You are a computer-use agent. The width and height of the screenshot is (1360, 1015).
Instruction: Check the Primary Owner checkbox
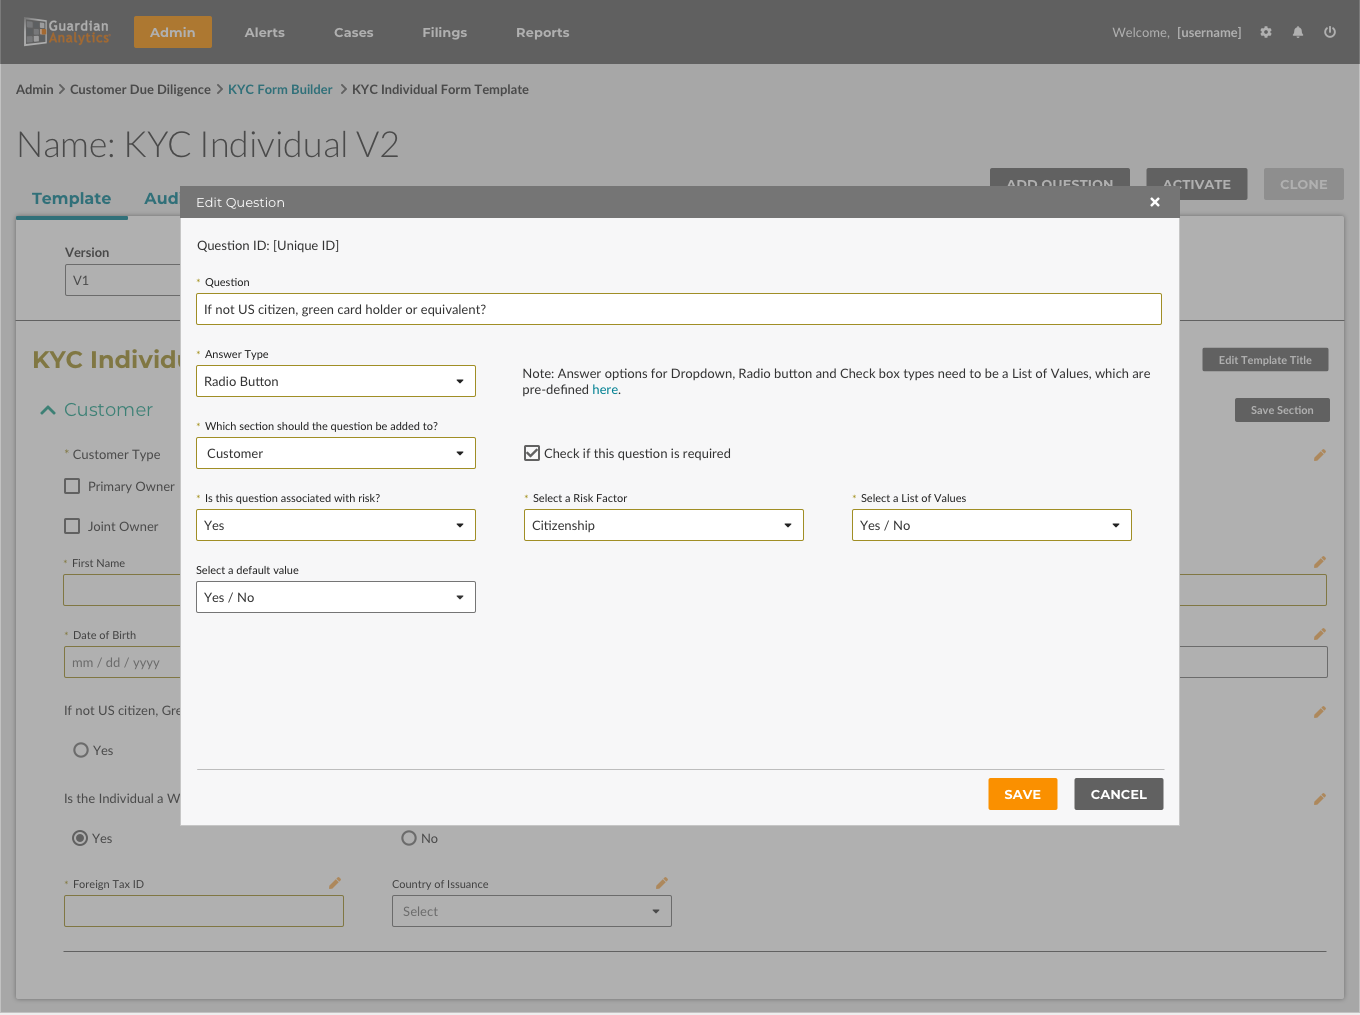coord(72,486)
